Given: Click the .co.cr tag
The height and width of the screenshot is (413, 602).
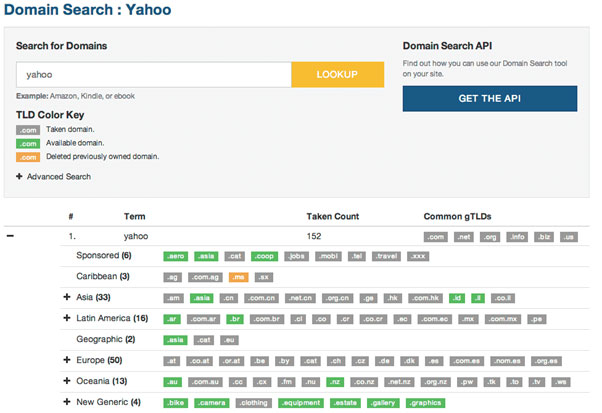Looking at the screenshot, I should [373, 319].
